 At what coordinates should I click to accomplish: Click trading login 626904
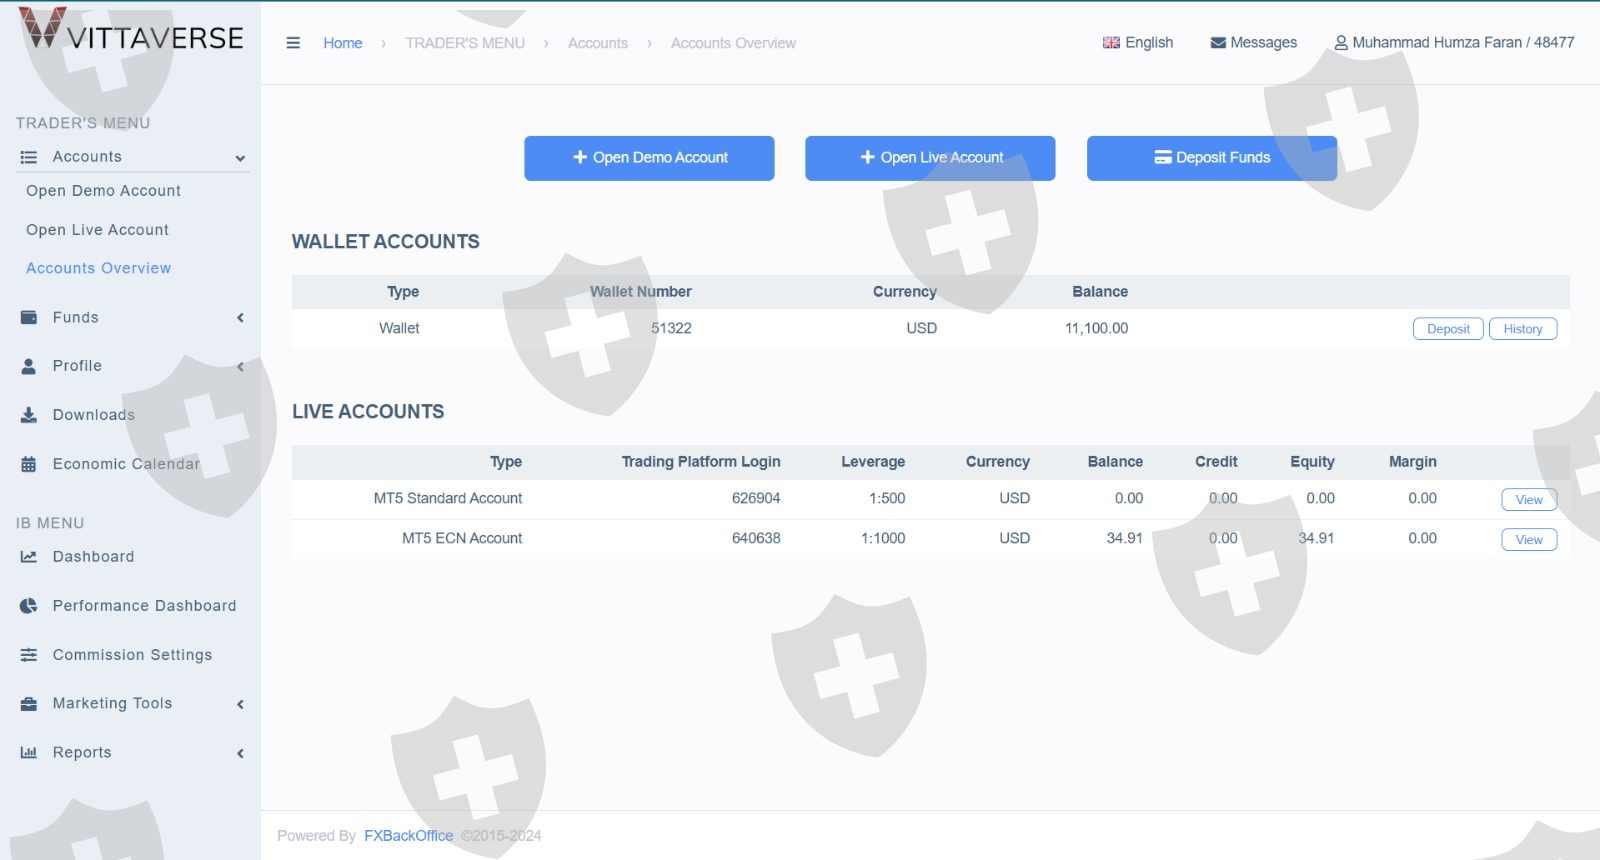coord(756,498)
